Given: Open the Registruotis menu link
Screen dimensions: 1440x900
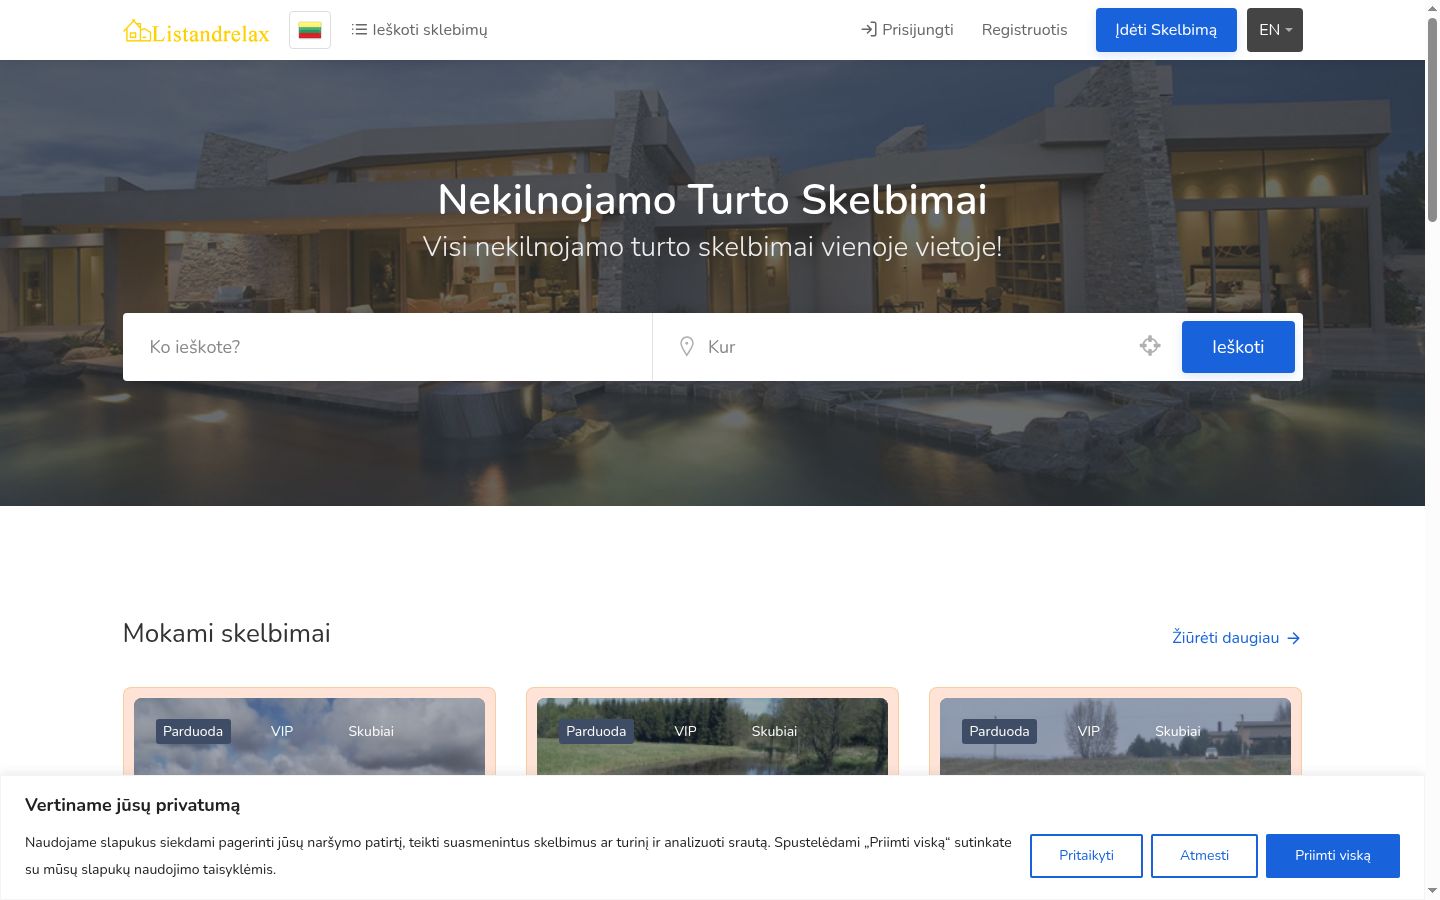Looking at the screenshot, I should 1024,30.
